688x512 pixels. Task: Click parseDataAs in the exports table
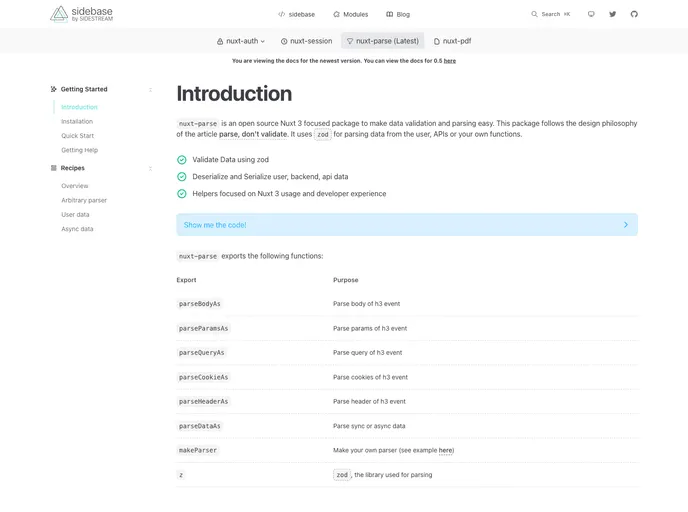(x=199, y=426)
